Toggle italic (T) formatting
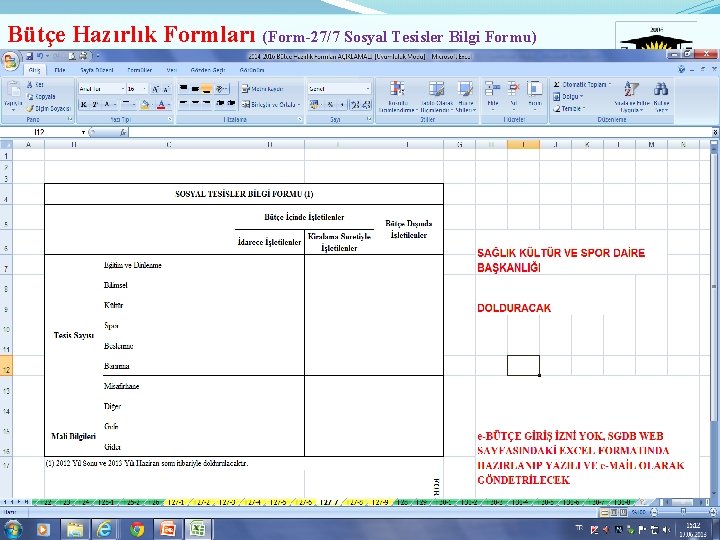Image resolution: width=720 pixels, height=540 pixels. coord(95,105)
